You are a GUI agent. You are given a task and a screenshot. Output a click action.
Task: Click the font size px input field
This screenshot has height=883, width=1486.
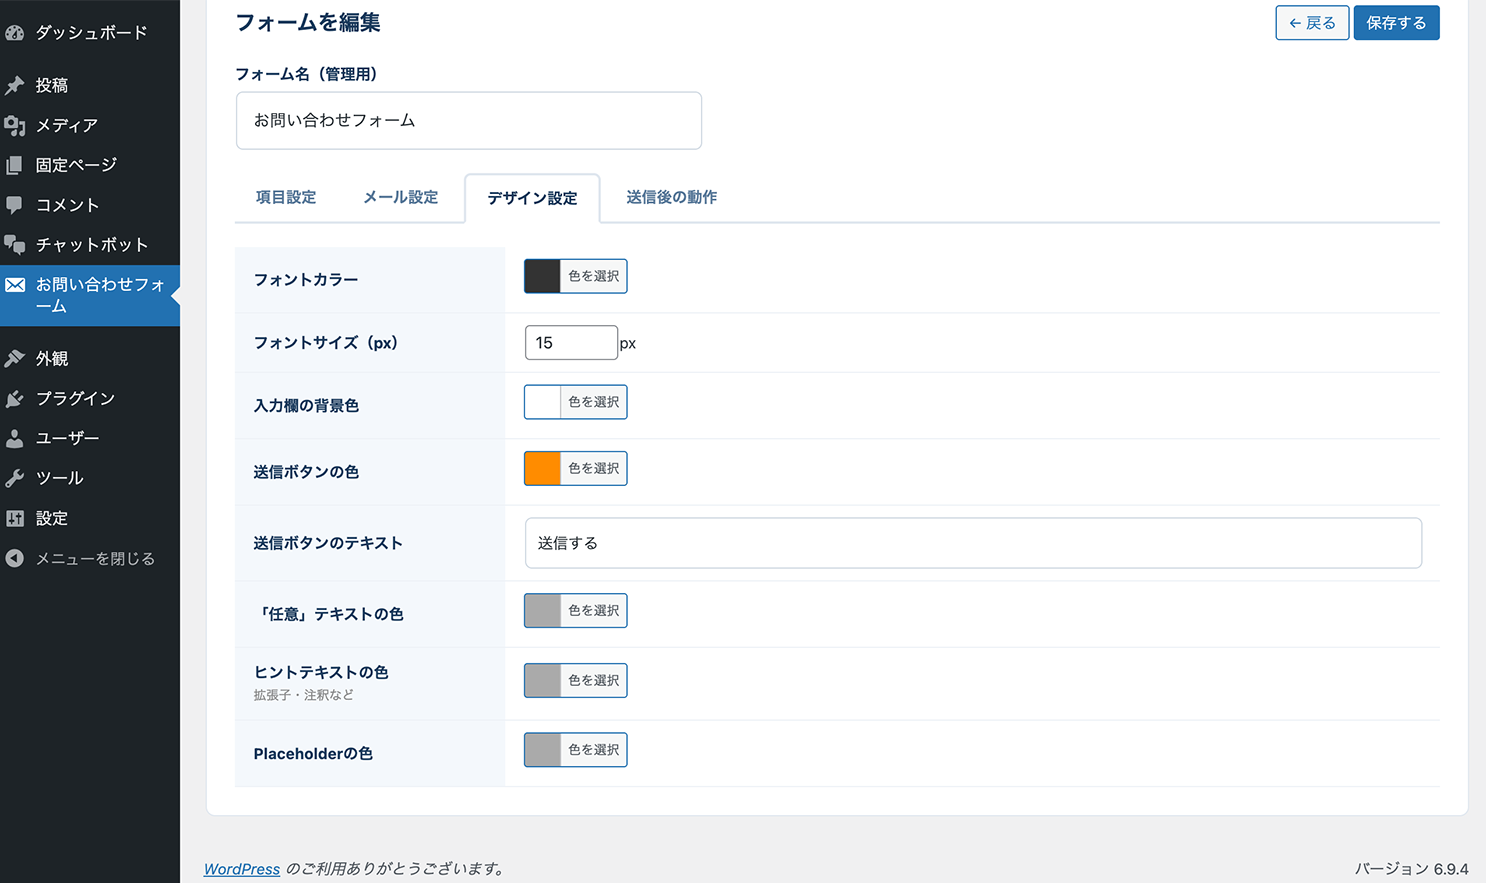click(570, 343)
